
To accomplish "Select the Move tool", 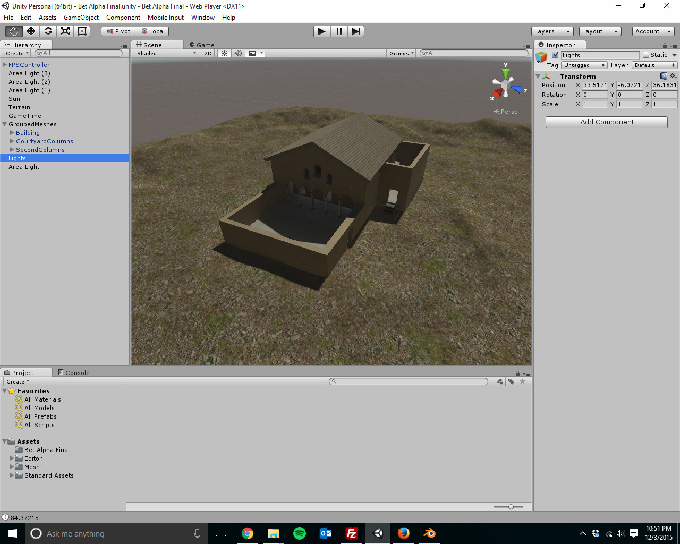I will 31,31.
